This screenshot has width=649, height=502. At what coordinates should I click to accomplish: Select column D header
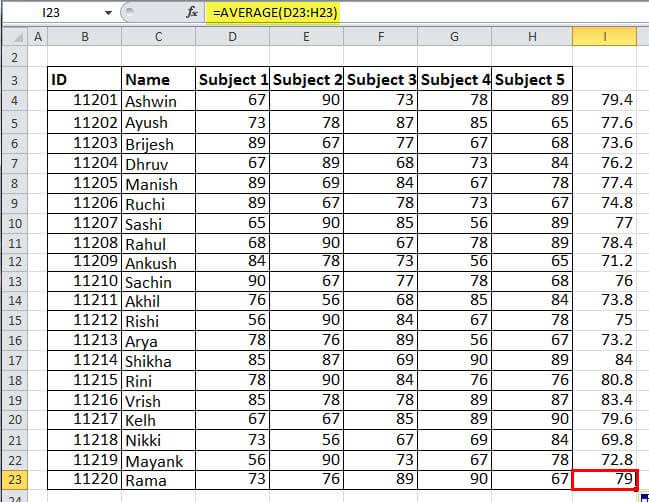tap(233, 37)
